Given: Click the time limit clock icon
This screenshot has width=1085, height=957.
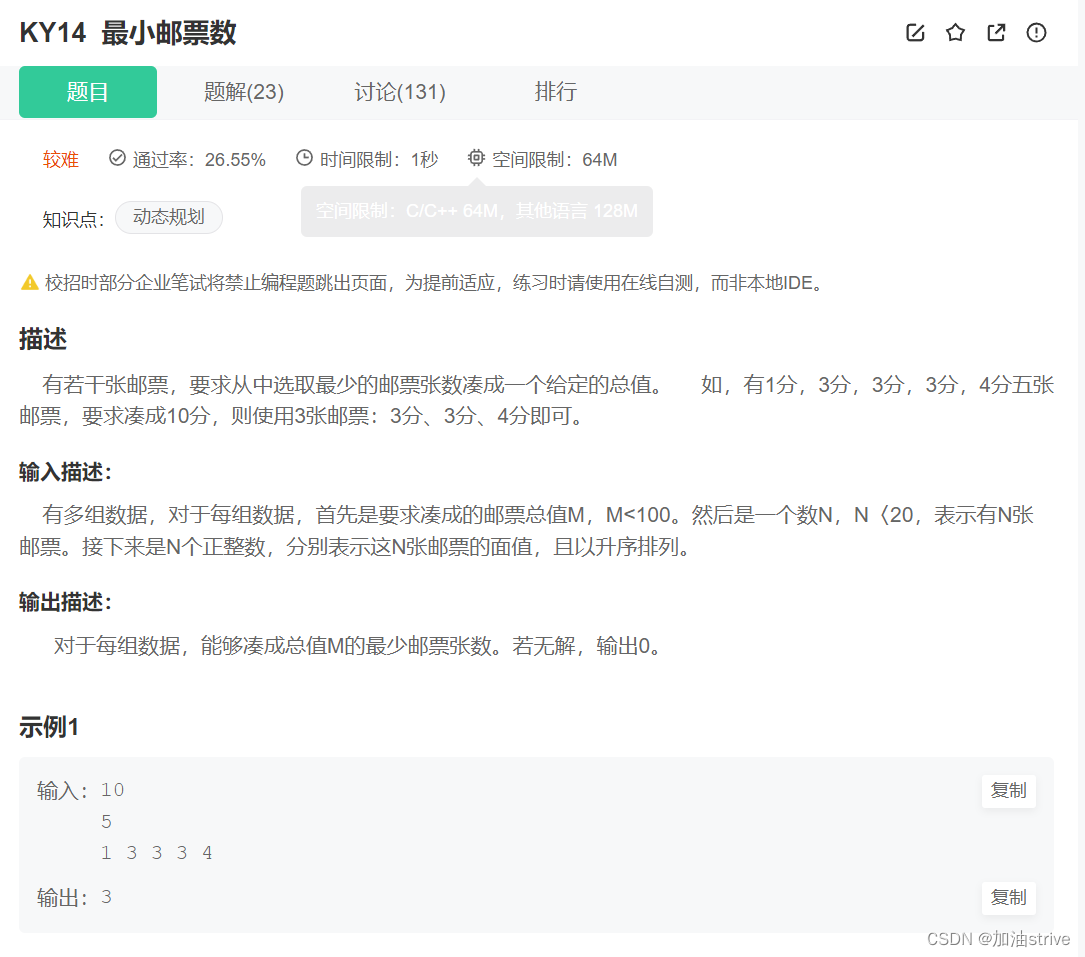Looking at the screenshot, I should coord(304,158).
